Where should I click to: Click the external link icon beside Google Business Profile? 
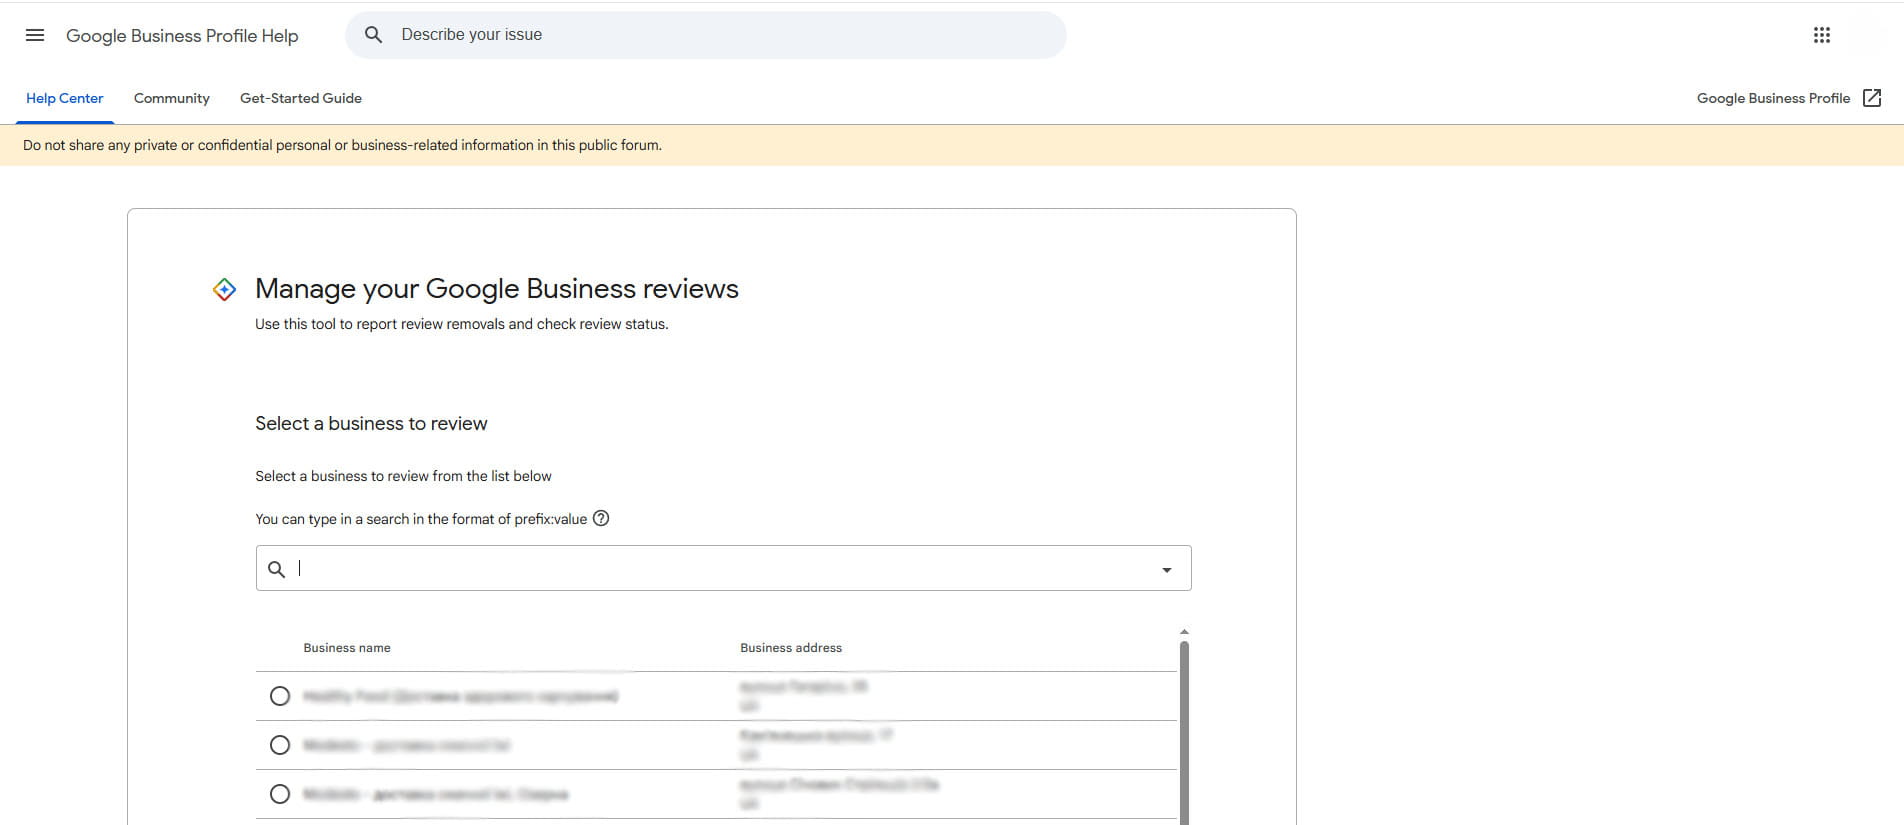(x=1872, y=98)
